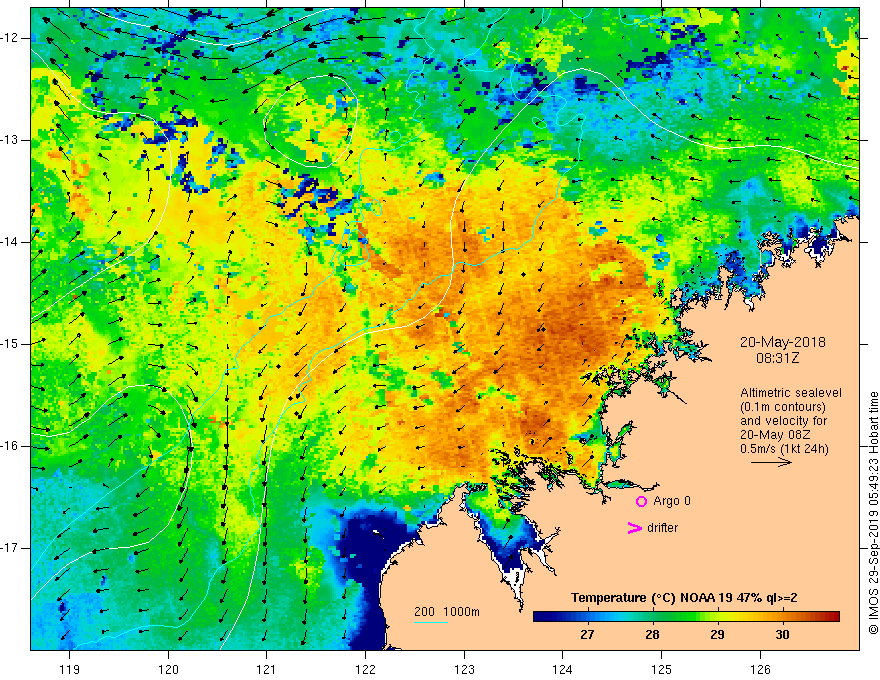Image resolution: width=880 pixels, height=680 pixels.
Task: Click the 30 value on color scale
Action: point(782,635)
